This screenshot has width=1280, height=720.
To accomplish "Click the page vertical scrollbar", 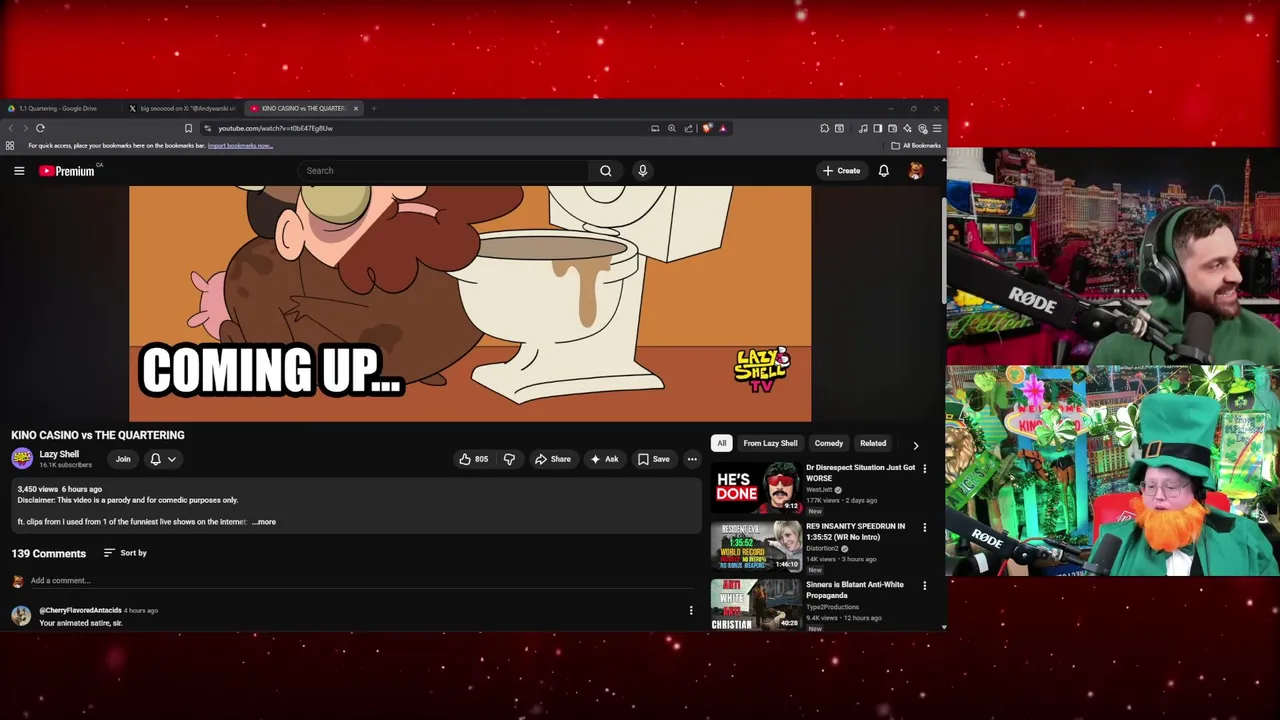I will pos(944,250).
